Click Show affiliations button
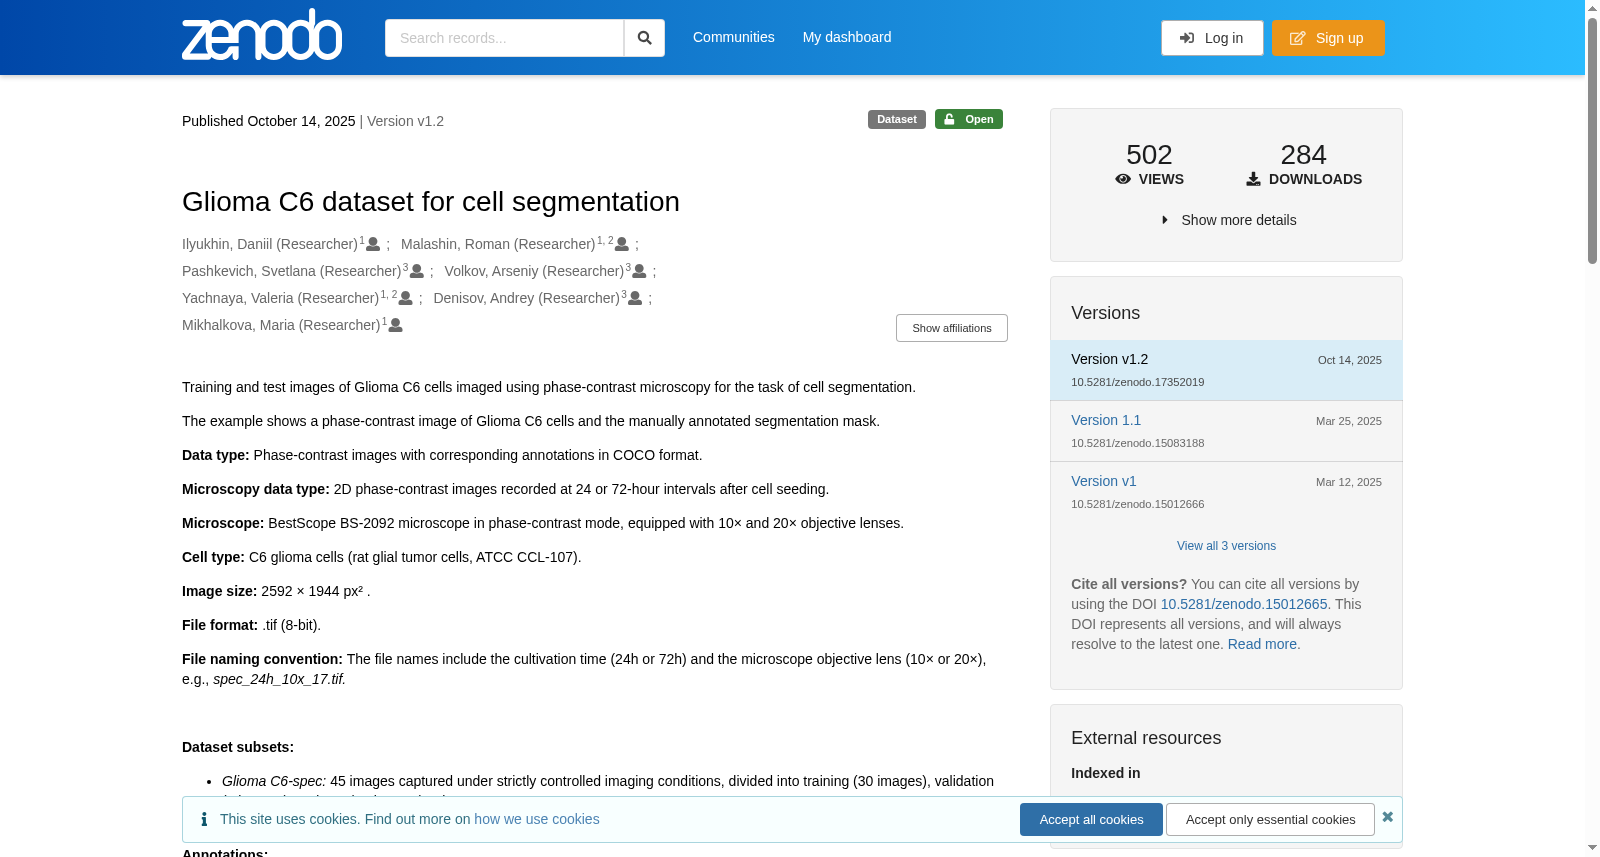This screenshot has height=857, width=1600. [952, 328]
